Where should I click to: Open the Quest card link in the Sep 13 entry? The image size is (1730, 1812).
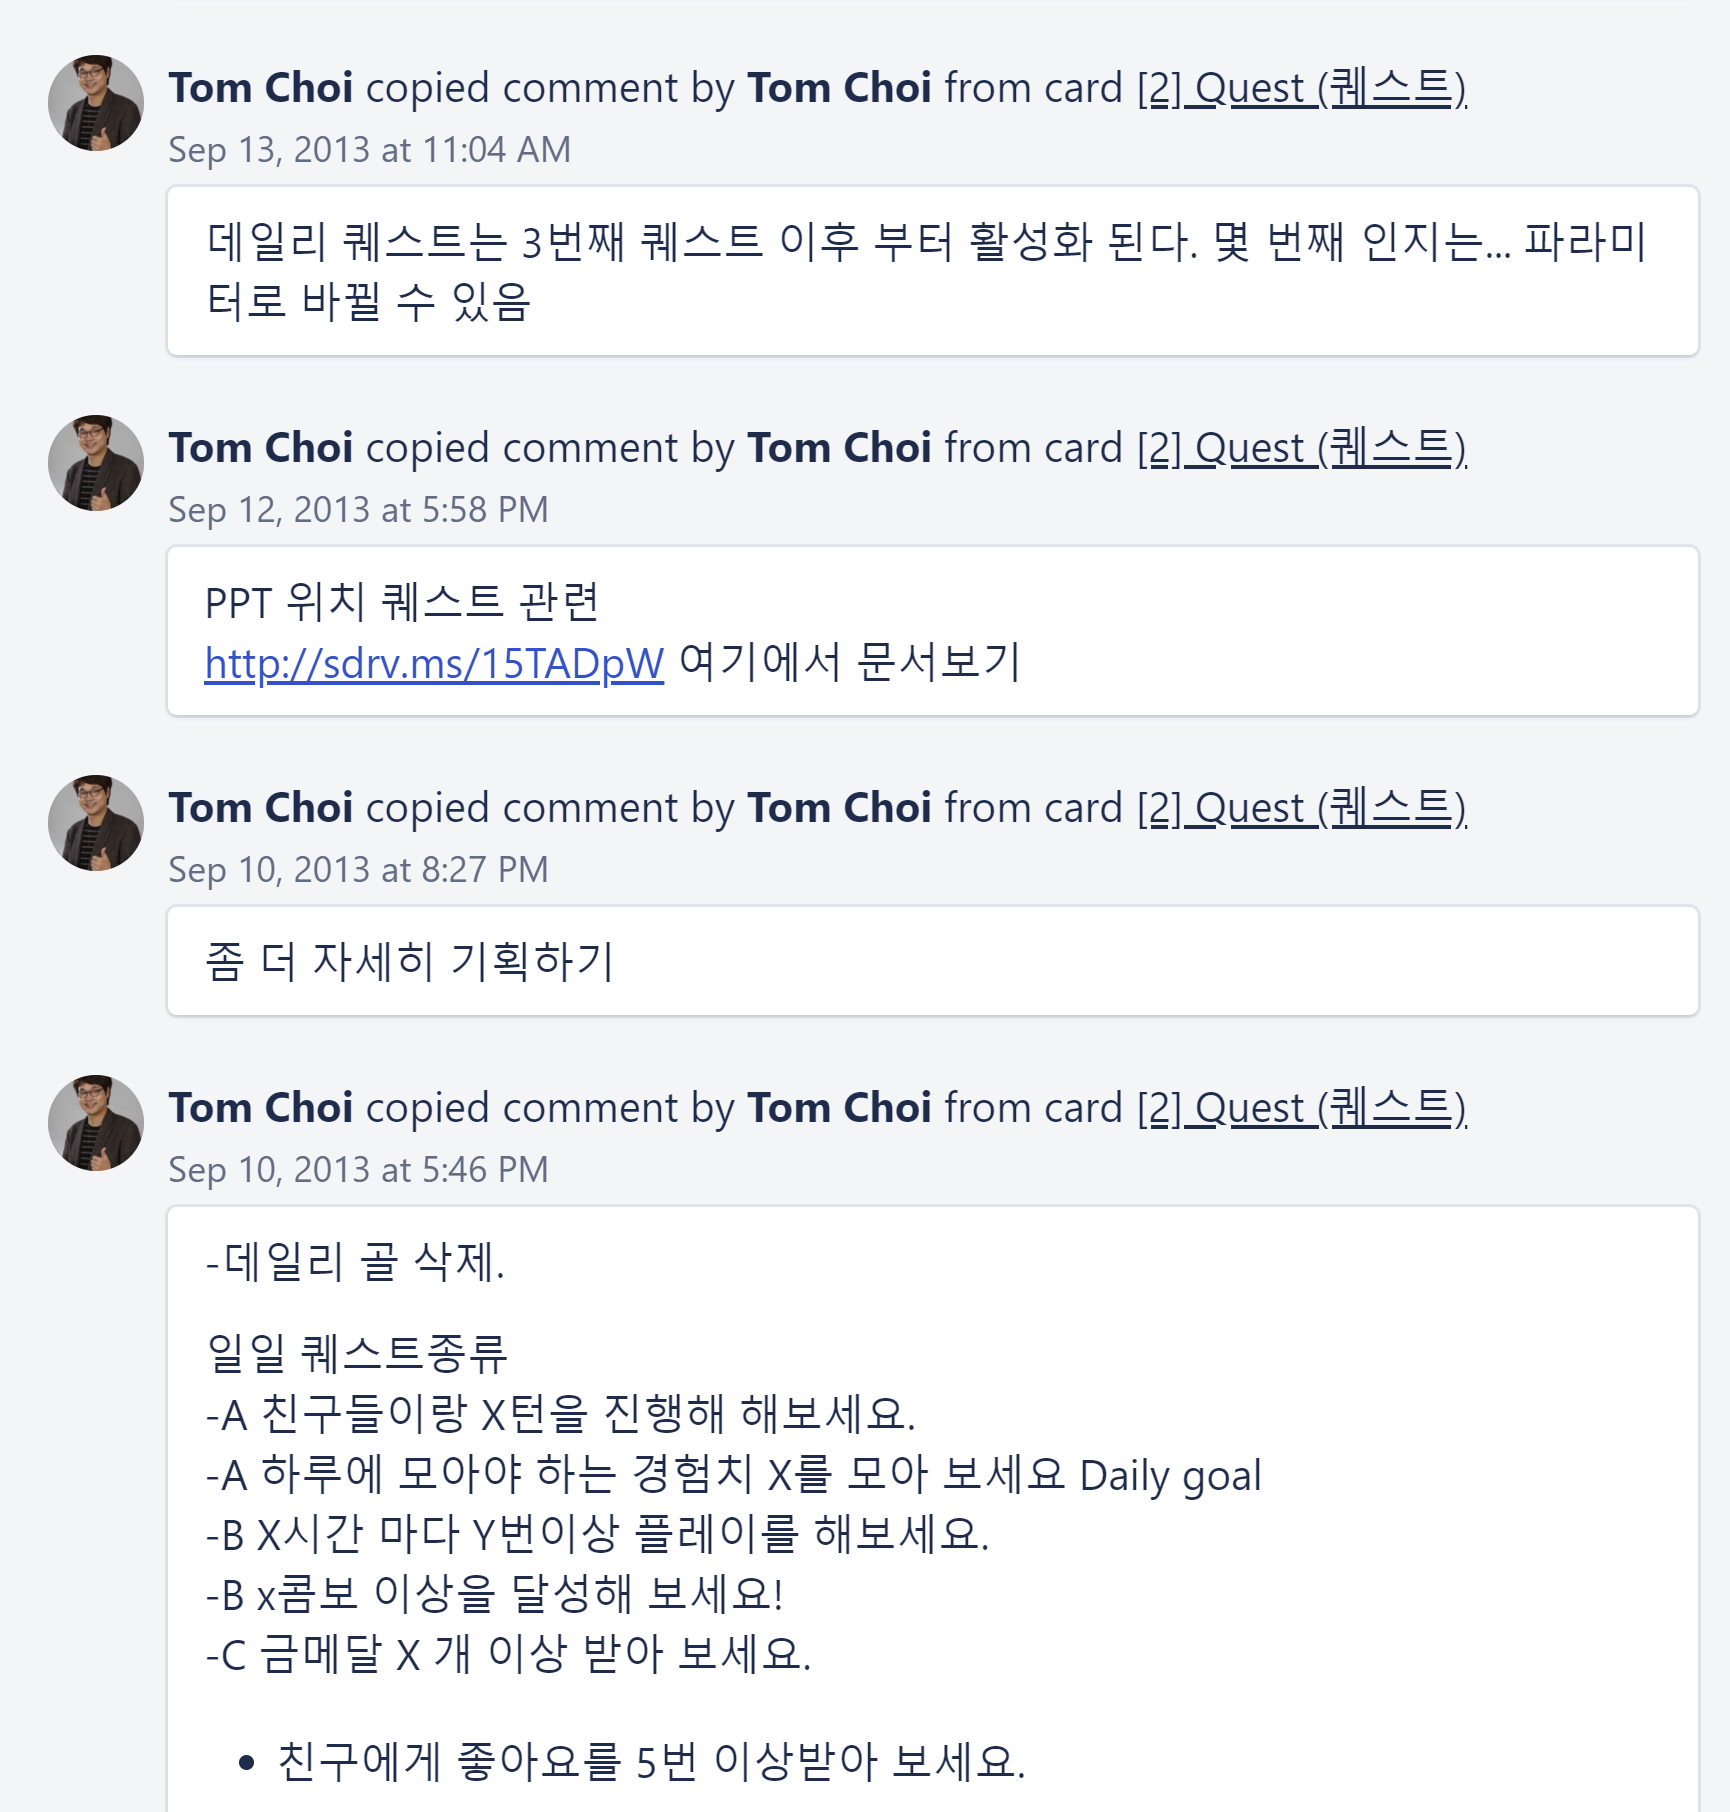pyautogui.click(x=1301, y=89)
